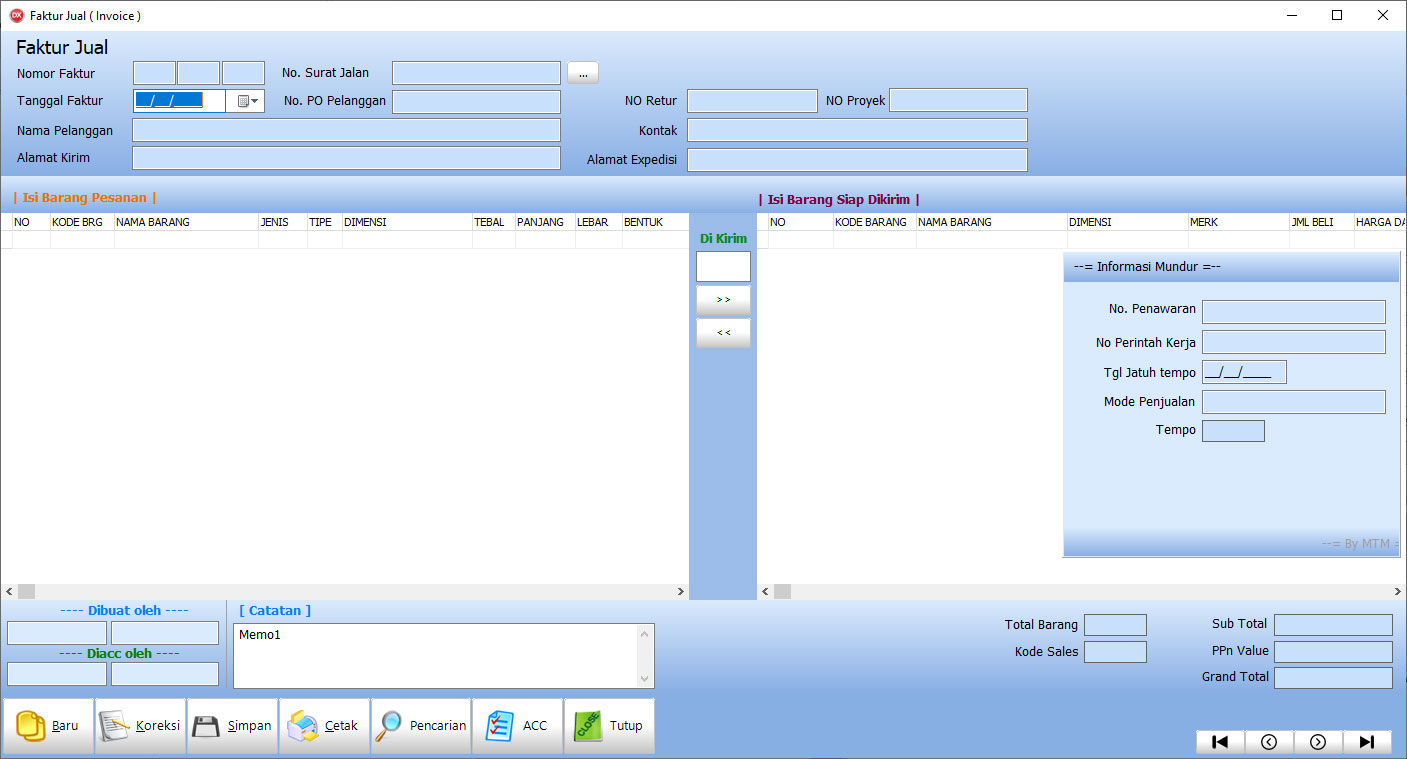Viewport: 1407px width, 759px height.
Task: Click the BENTUK column header
Action: tap(655, 222)
